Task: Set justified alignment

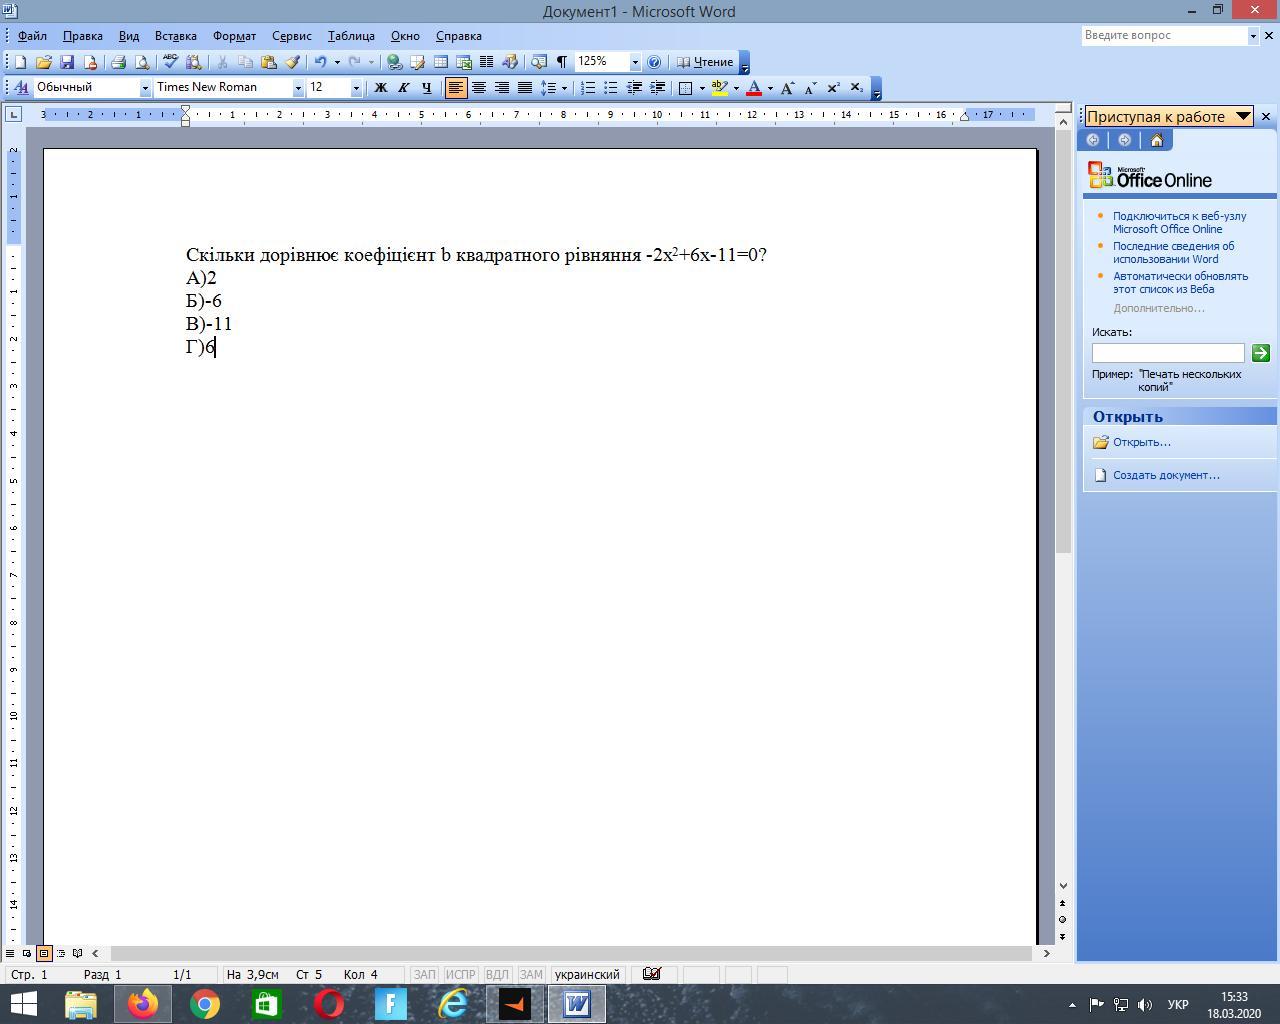Action: click(525, 88)
